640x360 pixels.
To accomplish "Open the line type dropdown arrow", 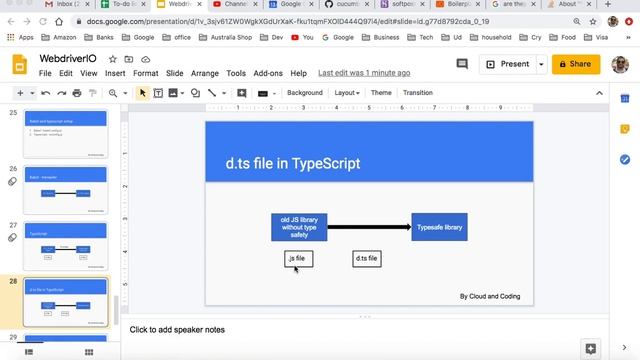I will coord(224,93).
